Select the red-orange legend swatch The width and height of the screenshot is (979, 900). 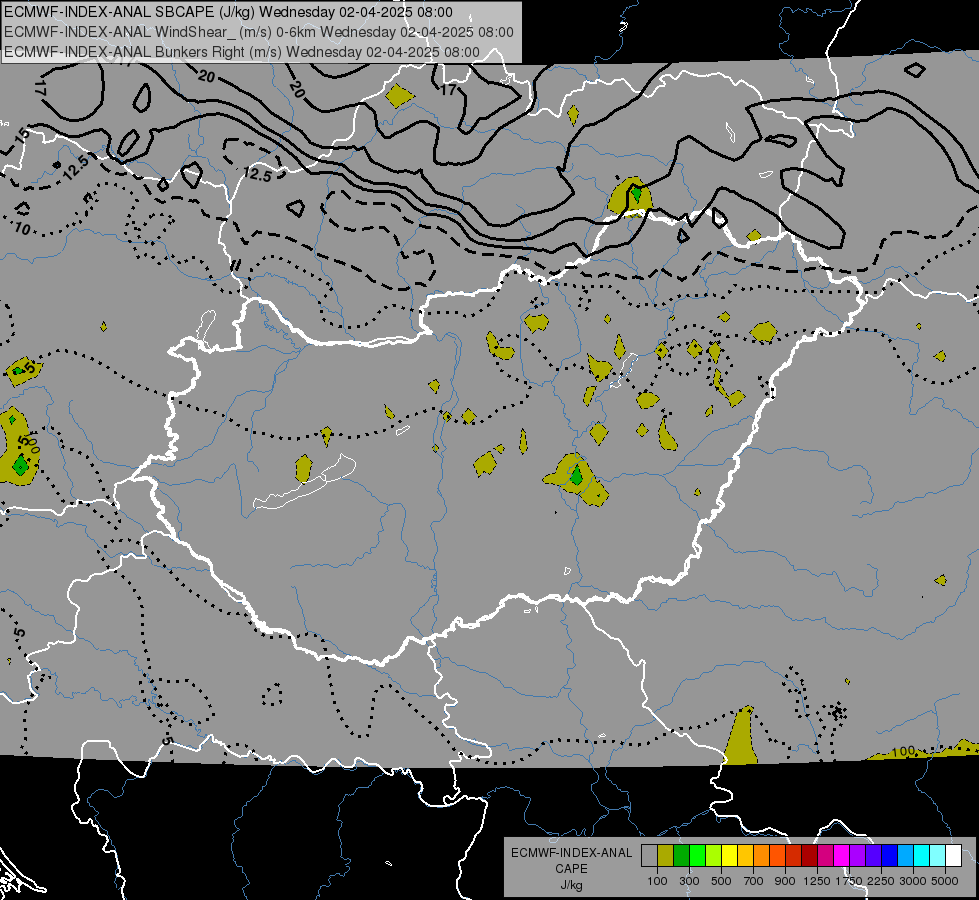777,856
